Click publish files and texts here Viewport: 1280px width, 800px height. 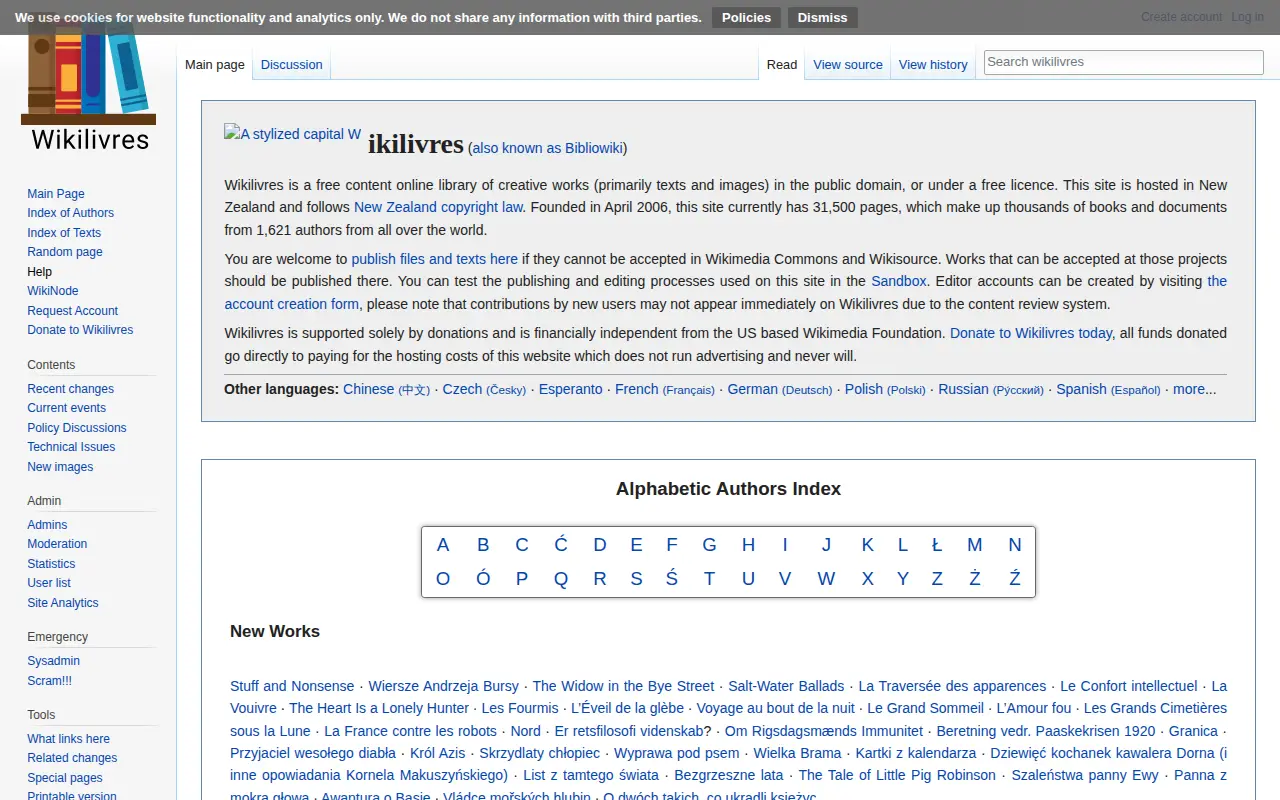pyautogui.click(x=434, y=259)
